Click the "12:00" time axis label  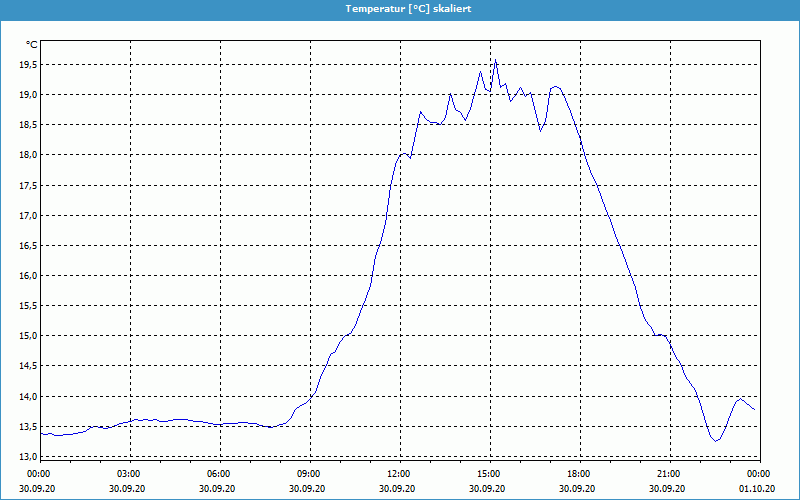coord(400,474)
